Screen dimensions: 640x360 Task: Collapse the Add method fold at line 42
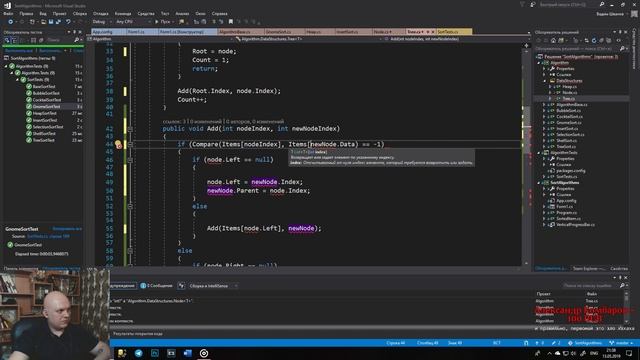tap(130, 129)
